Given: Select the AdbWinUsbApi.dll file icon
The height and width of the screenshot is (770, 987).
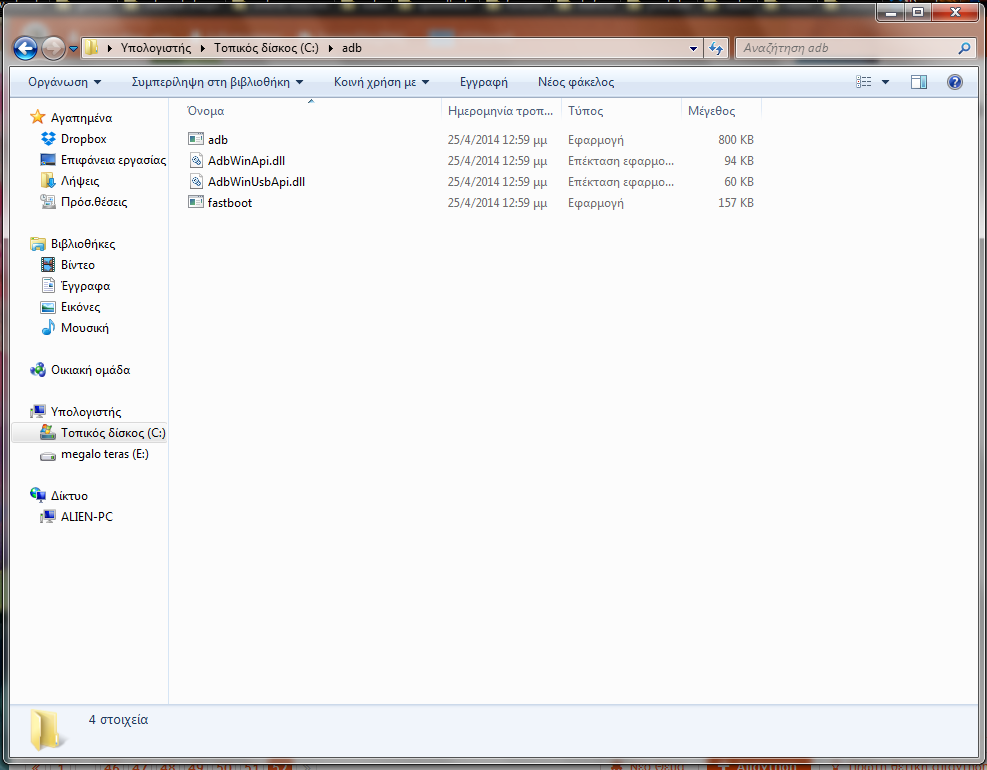Looking at the screenshot, I should pos(196,181).
